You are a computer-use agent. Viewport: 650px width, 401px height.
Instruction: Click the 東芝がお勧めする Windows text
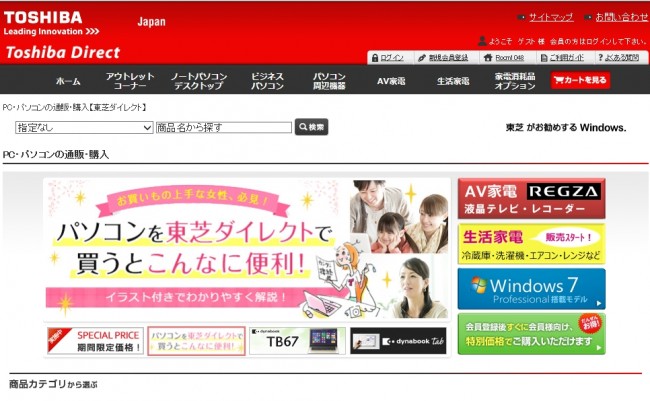coord(566,128)
